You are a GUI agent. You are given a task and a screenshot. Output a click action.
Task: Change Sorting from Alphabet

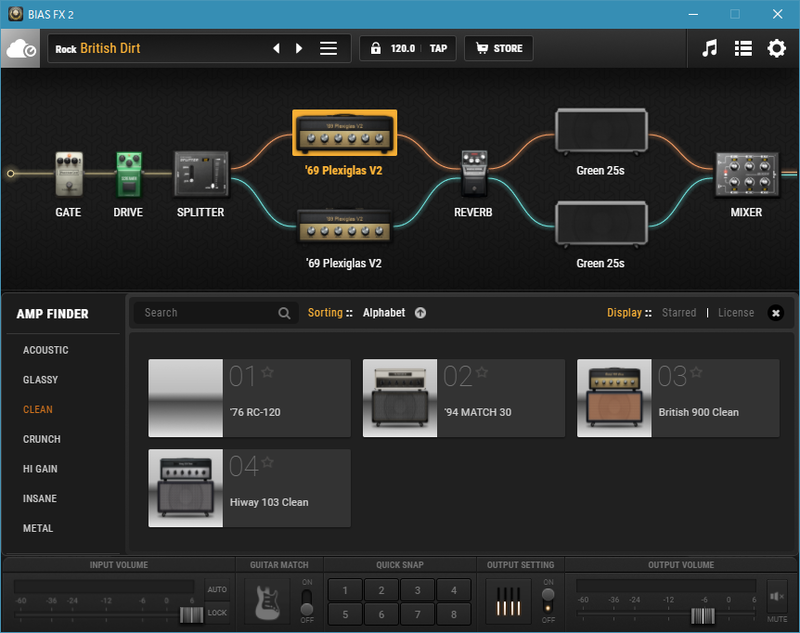point(384,313)
